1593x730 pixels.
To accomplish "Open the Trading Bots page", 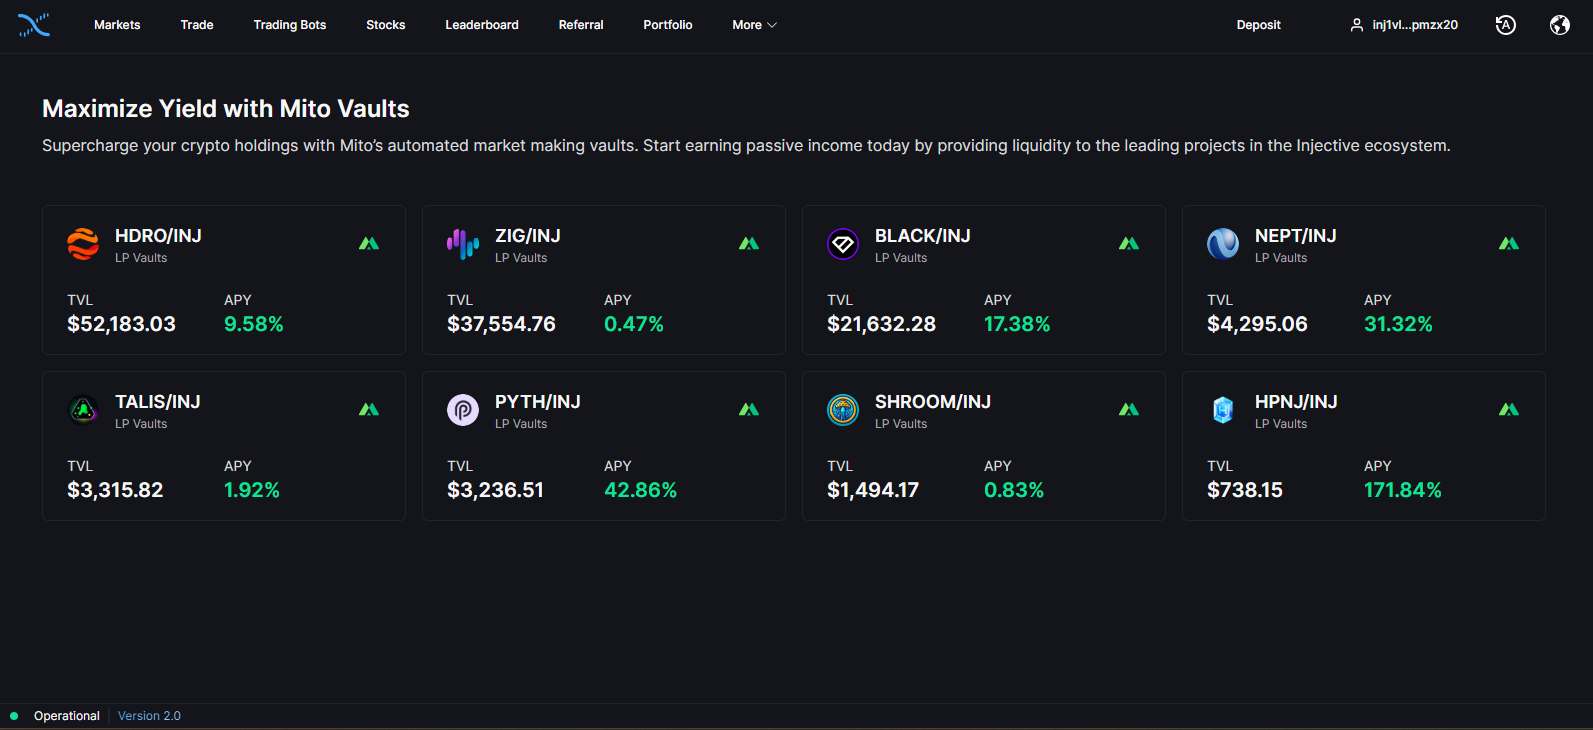I will click(x=290, y=25).
